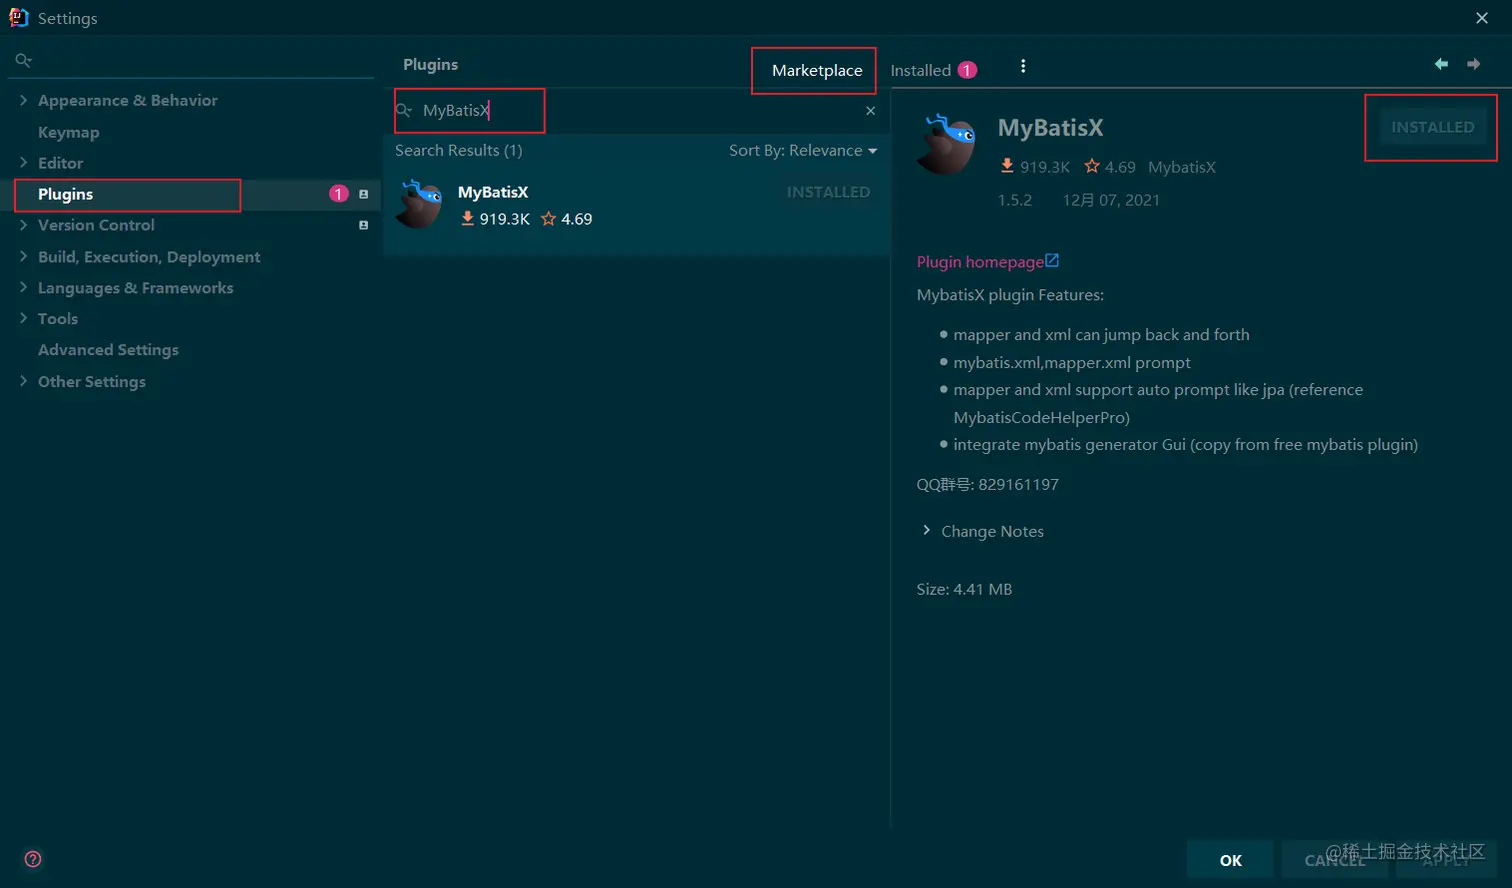Click the settings search magnifier icon
1512x888 pixels.
pos(24,61)
